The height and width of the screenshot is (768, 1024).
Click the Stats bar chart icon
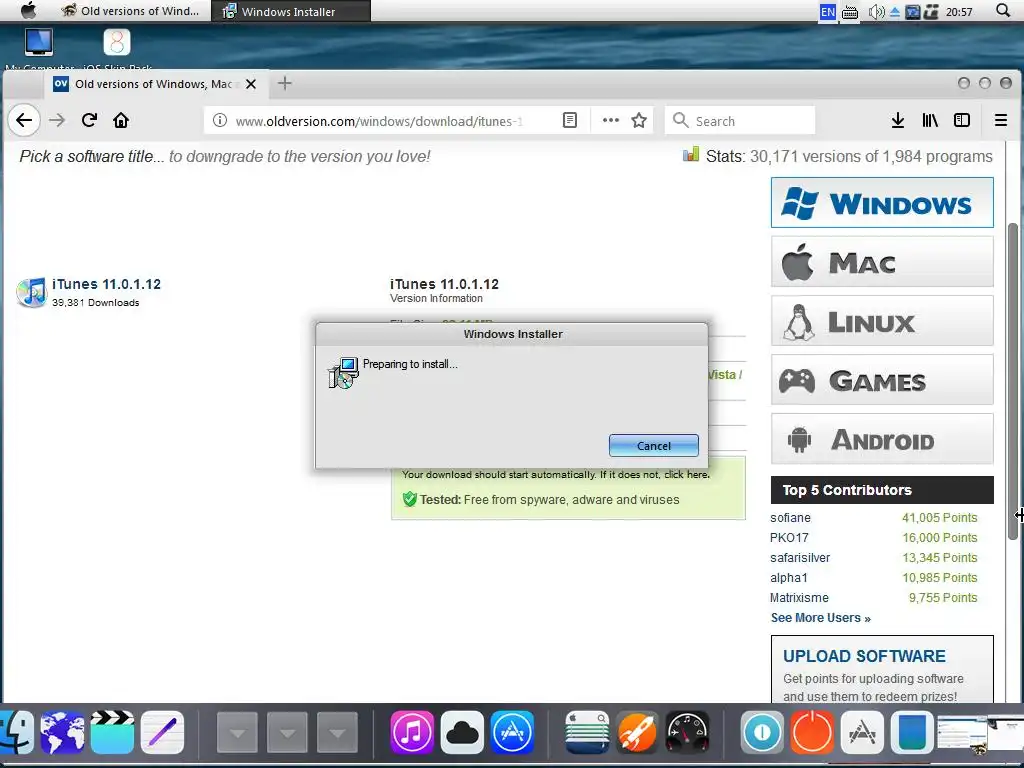[x=691, y=154]
